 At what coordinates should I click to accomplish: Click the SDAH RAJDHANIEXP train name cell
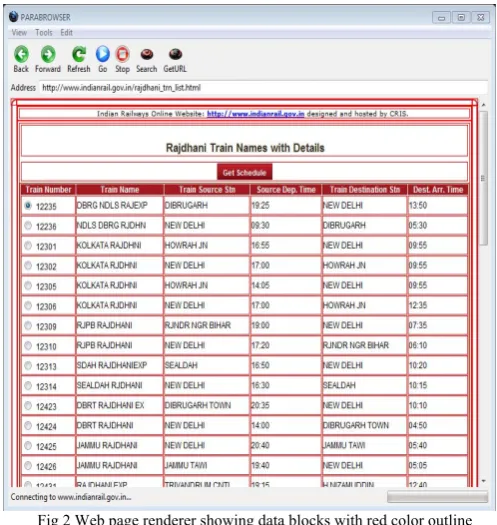coord(120,365)
